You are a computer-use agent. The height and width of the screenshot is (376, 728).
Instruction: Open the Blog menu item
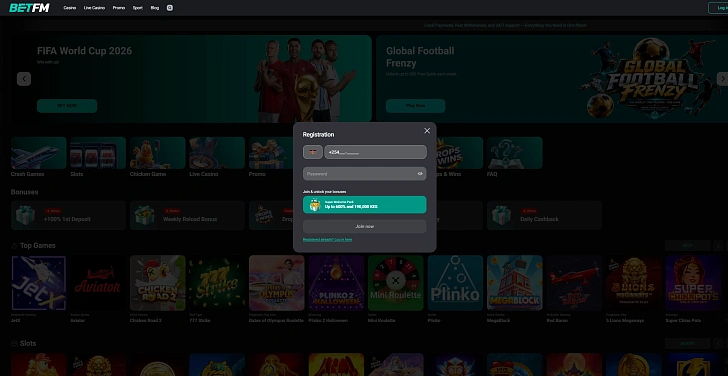pos(155,8)
